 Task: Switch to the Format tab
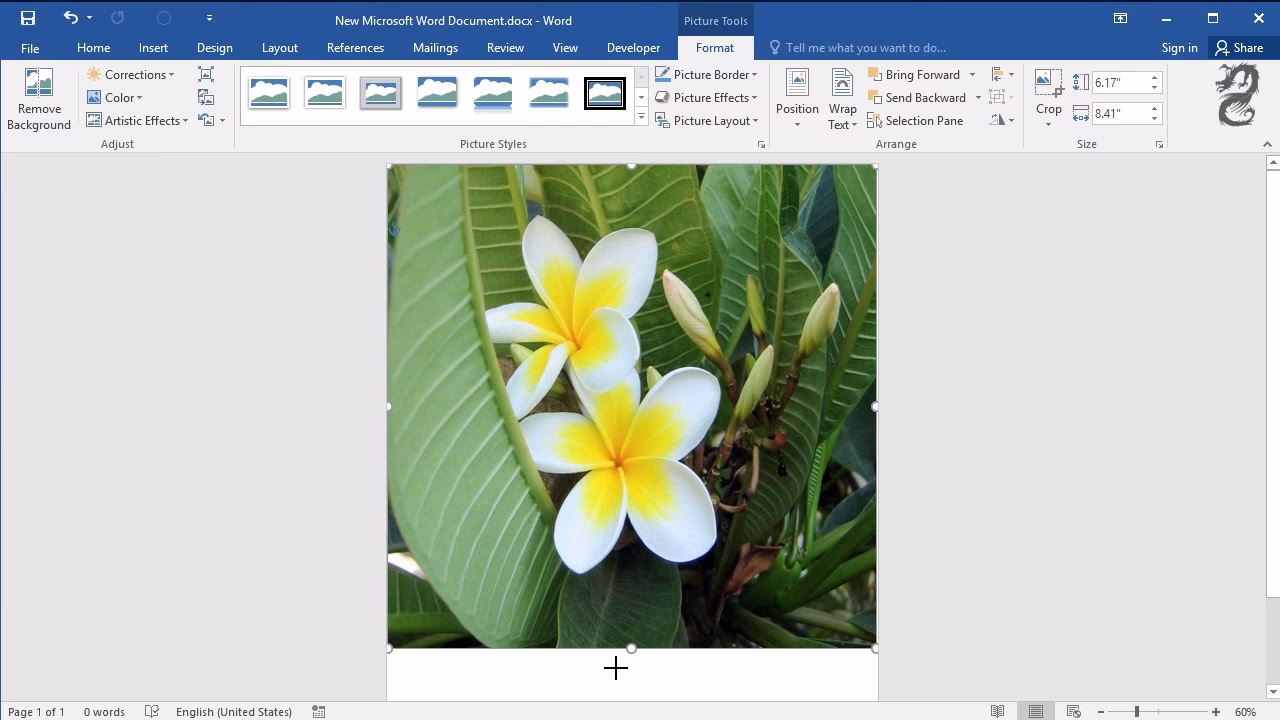pos(714,47)
